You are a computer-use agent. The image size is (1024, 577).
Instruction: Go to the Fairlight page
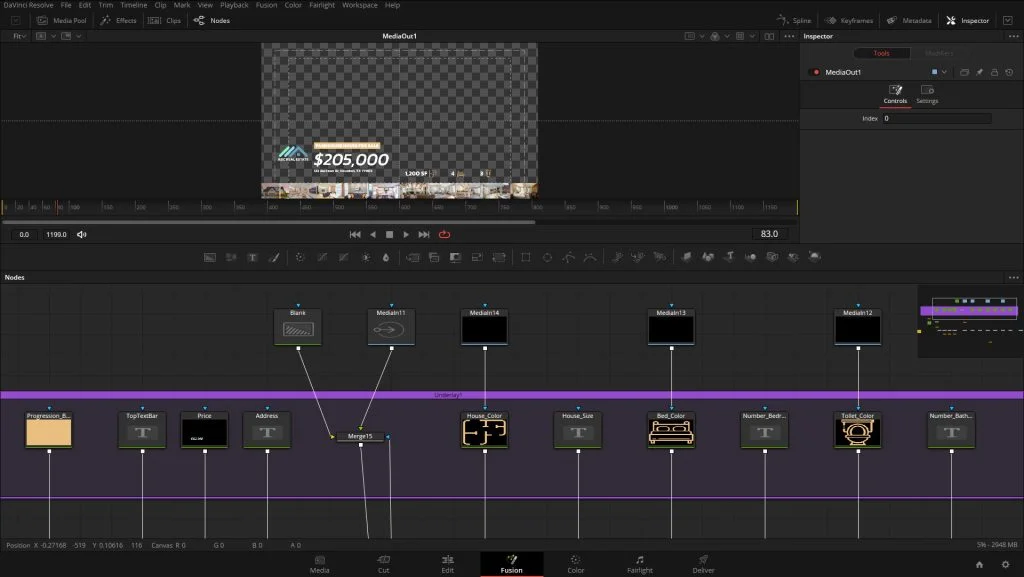click(640, 564)
